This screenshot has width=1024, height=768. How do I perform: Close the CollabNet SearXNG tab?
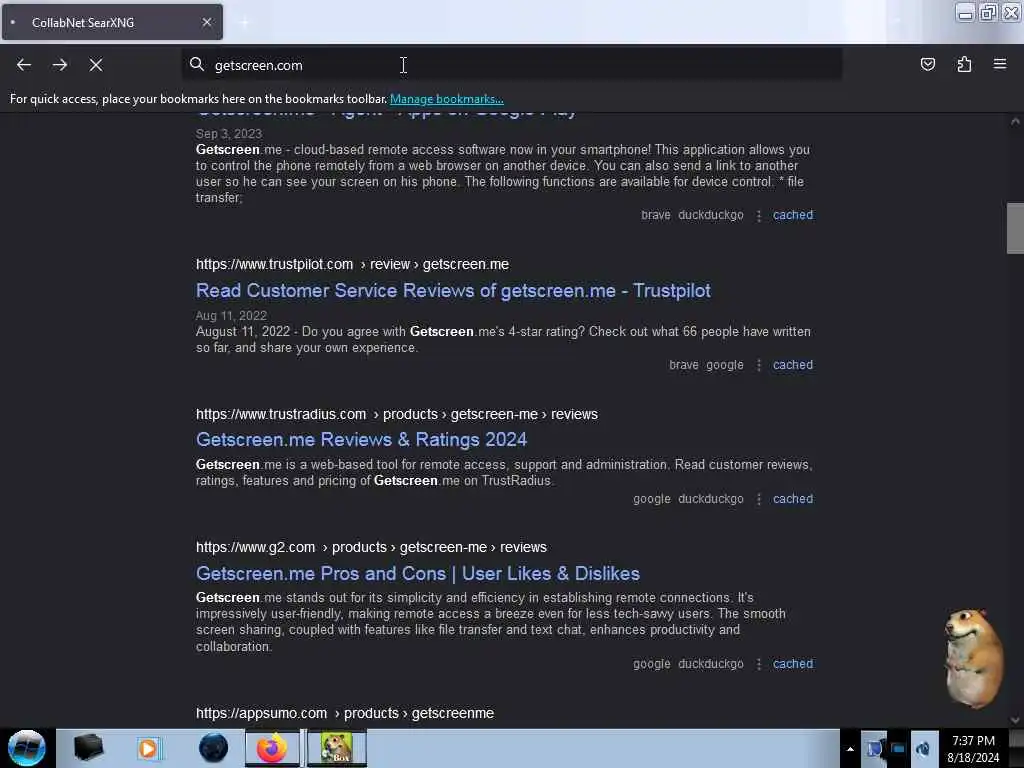point(206,22)
